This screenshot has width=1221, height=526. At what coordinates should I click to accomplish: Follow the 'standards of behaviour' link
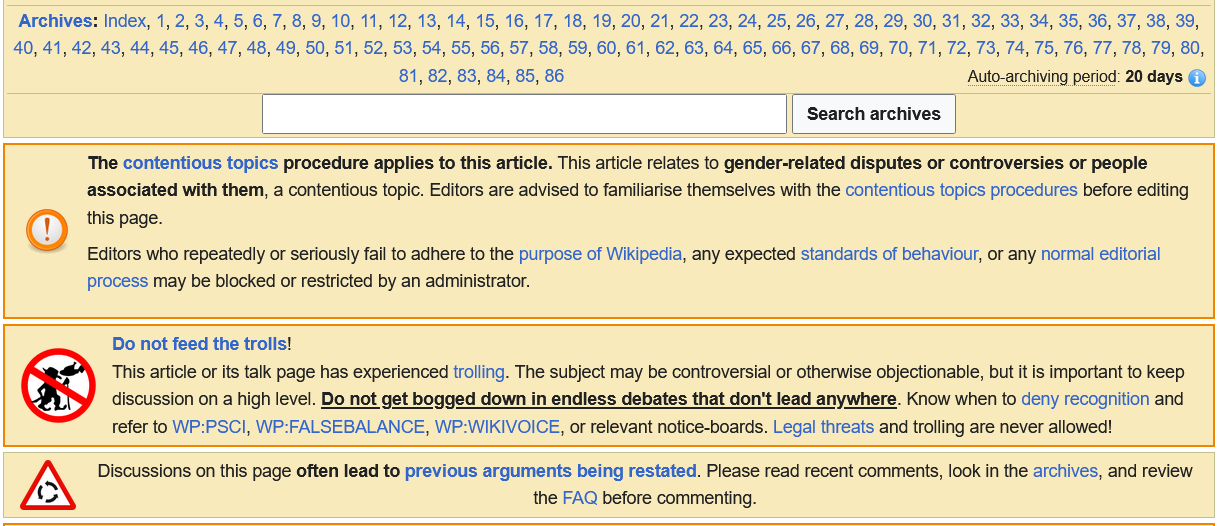click(x=889, y=254)
